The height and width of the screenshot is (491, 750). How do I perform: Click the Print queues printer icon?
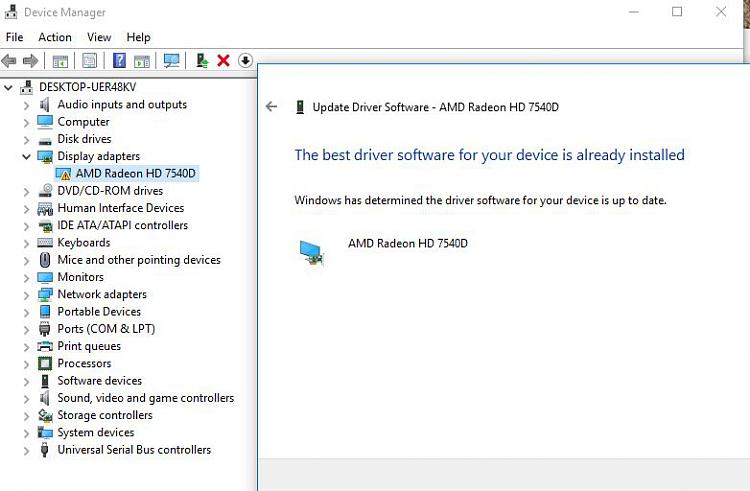coord(45,346)
